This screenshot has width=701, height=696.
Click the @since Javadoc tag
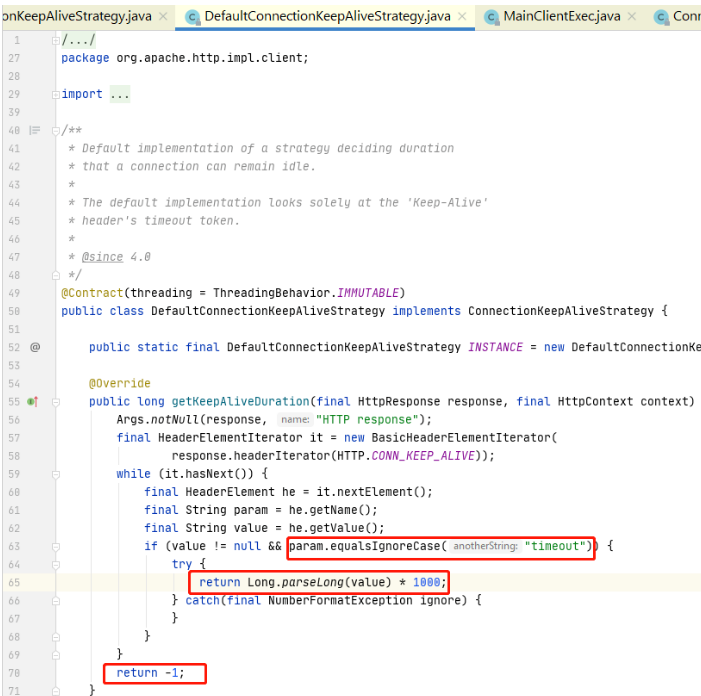click(102, 257)
